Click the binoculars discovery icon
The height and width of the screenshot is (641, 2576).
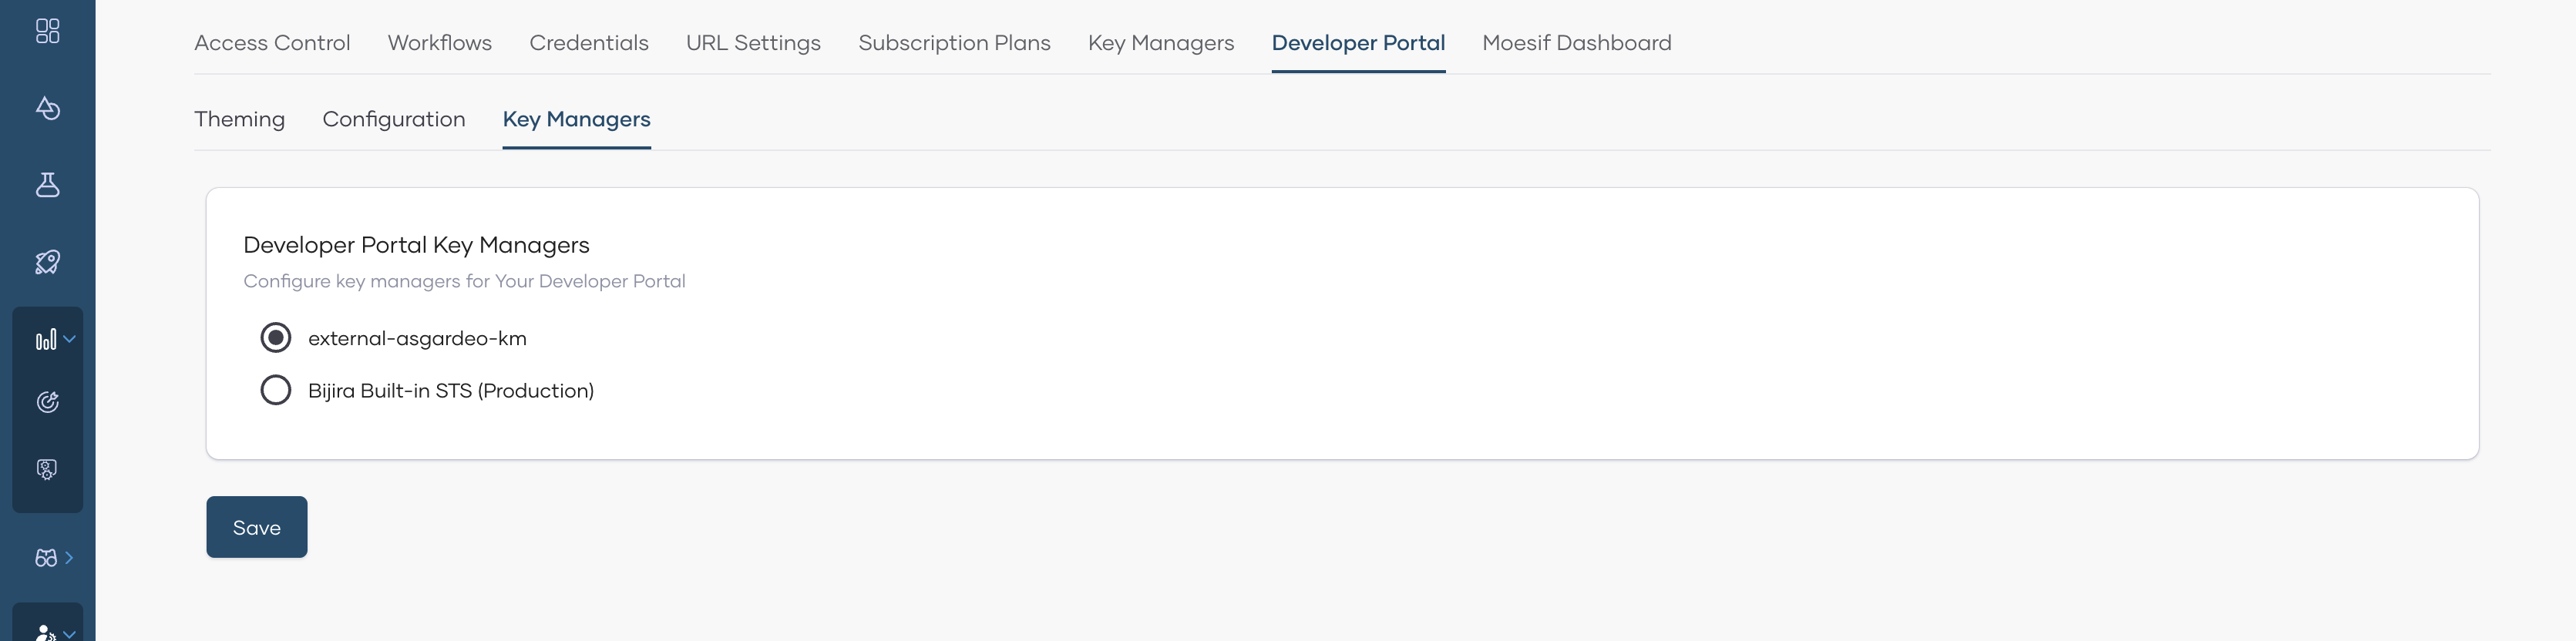(45, 557)
